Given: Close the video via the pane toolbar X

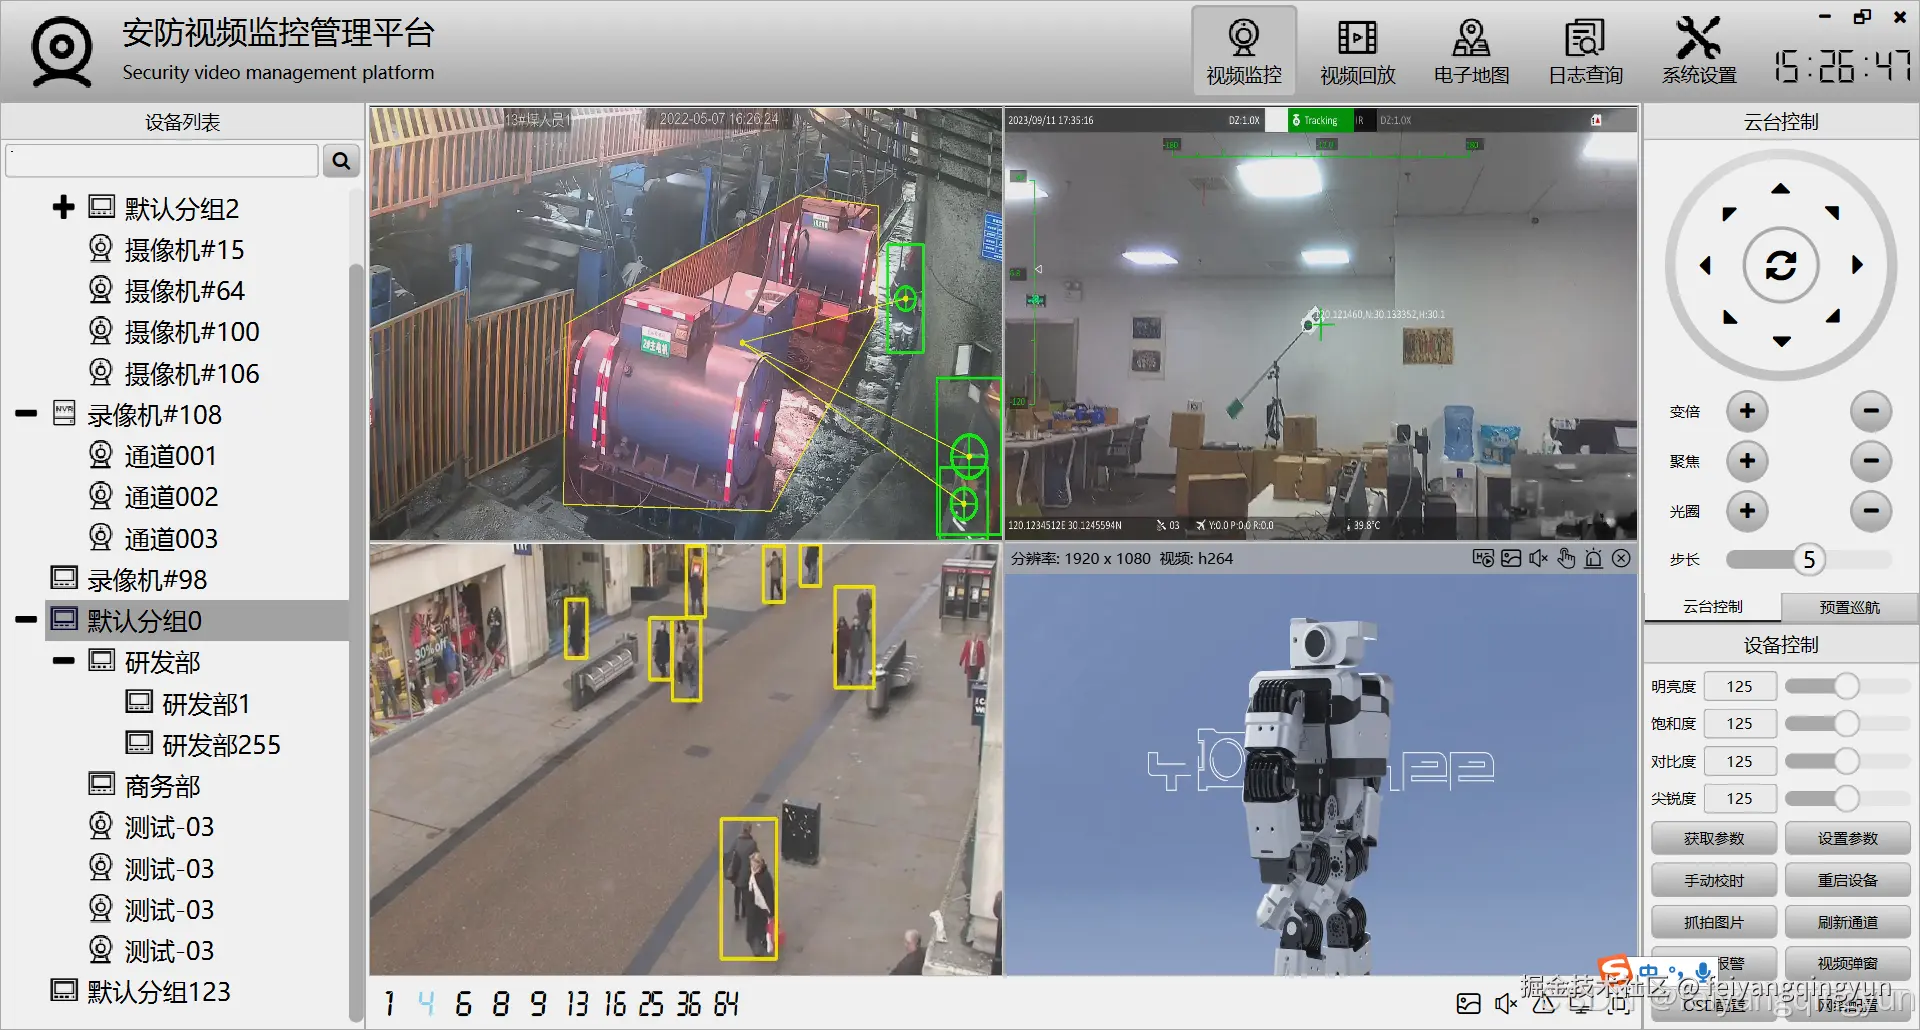Looking at the screenshot, I should [1621, 558].
